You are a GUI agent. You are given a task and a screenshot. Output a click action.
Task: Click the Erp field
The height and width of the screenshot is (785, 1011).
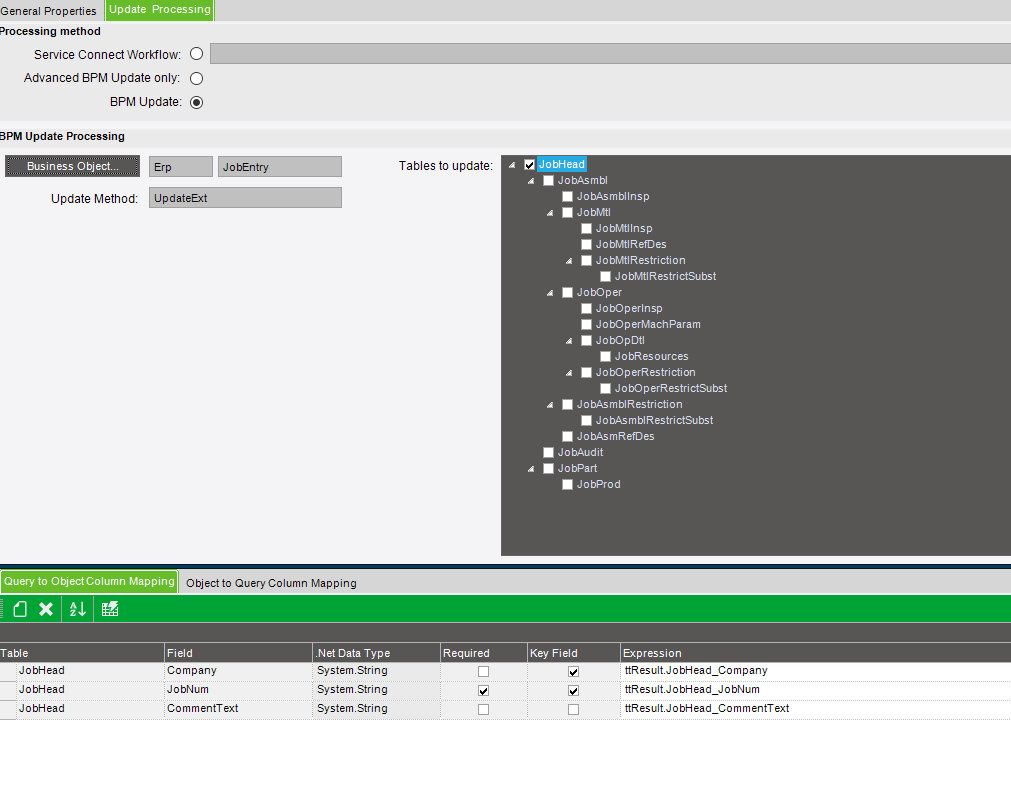(181, 166)
